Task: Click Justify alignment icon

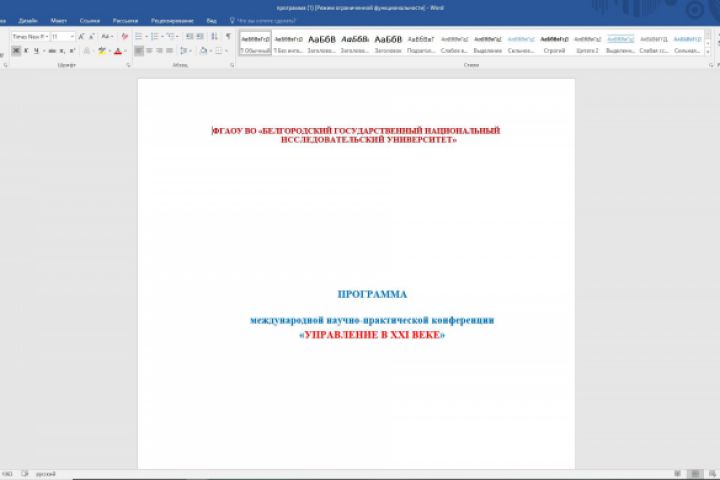Action: (169, 51)
